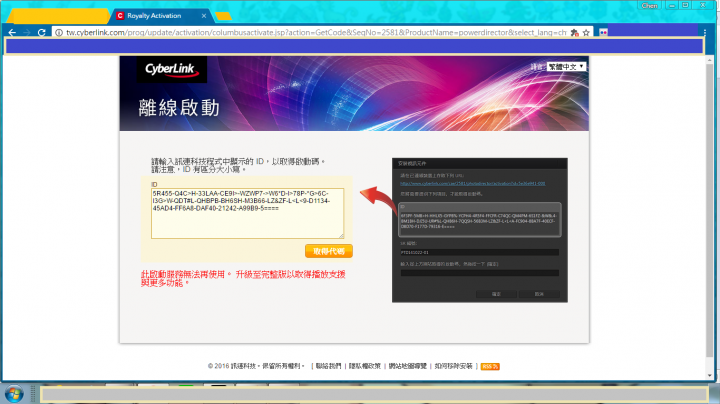Image resolution: width=720 pixels, height=404 pixels.
Task: Click the orange RSS badge in the footer
Action: (490, 366)
